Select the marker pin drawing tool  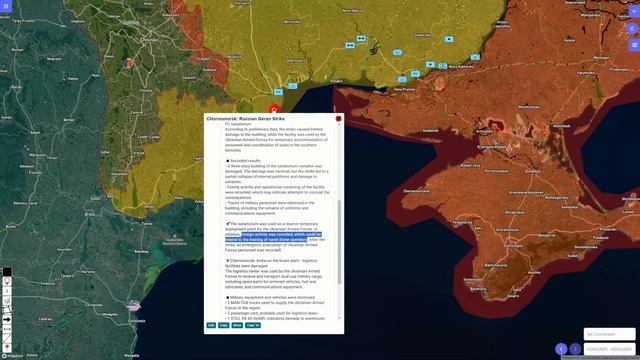pos(7,281)
